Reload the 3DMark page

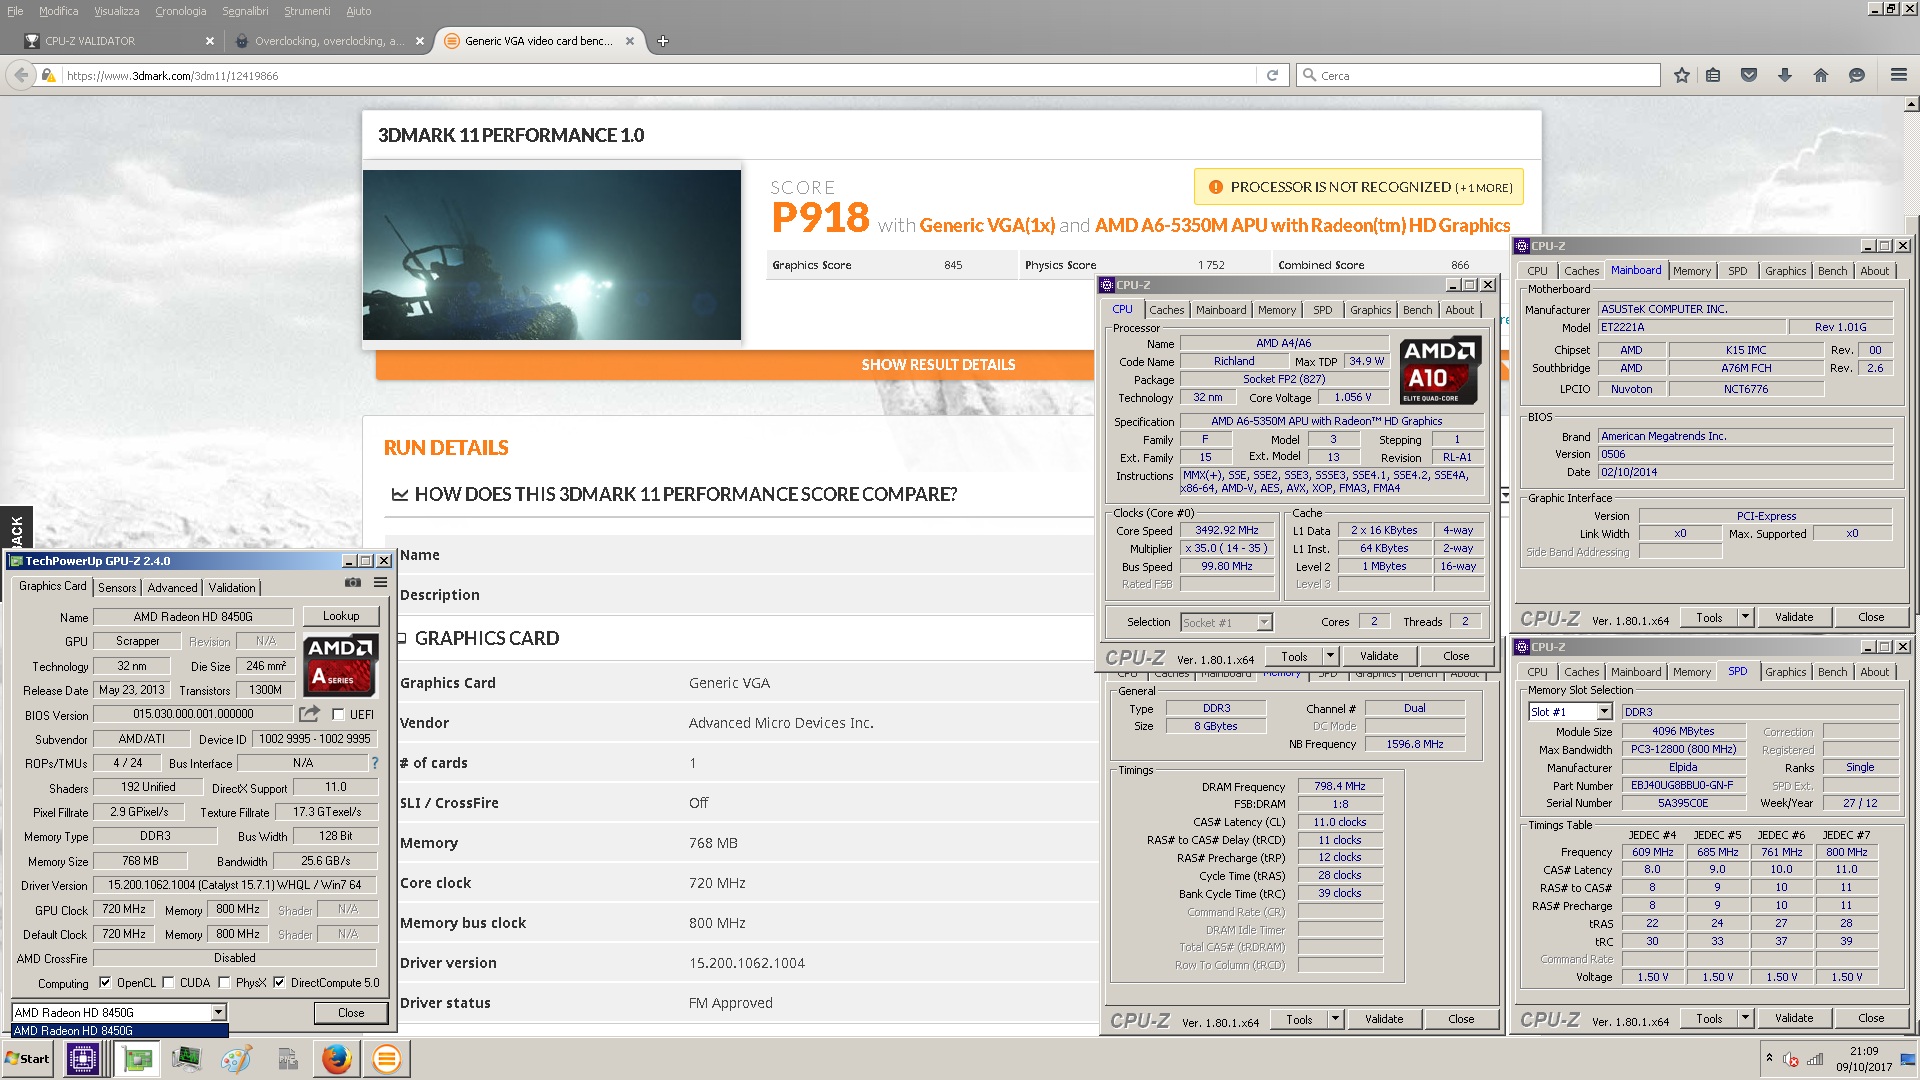(x=1272, y=75)
